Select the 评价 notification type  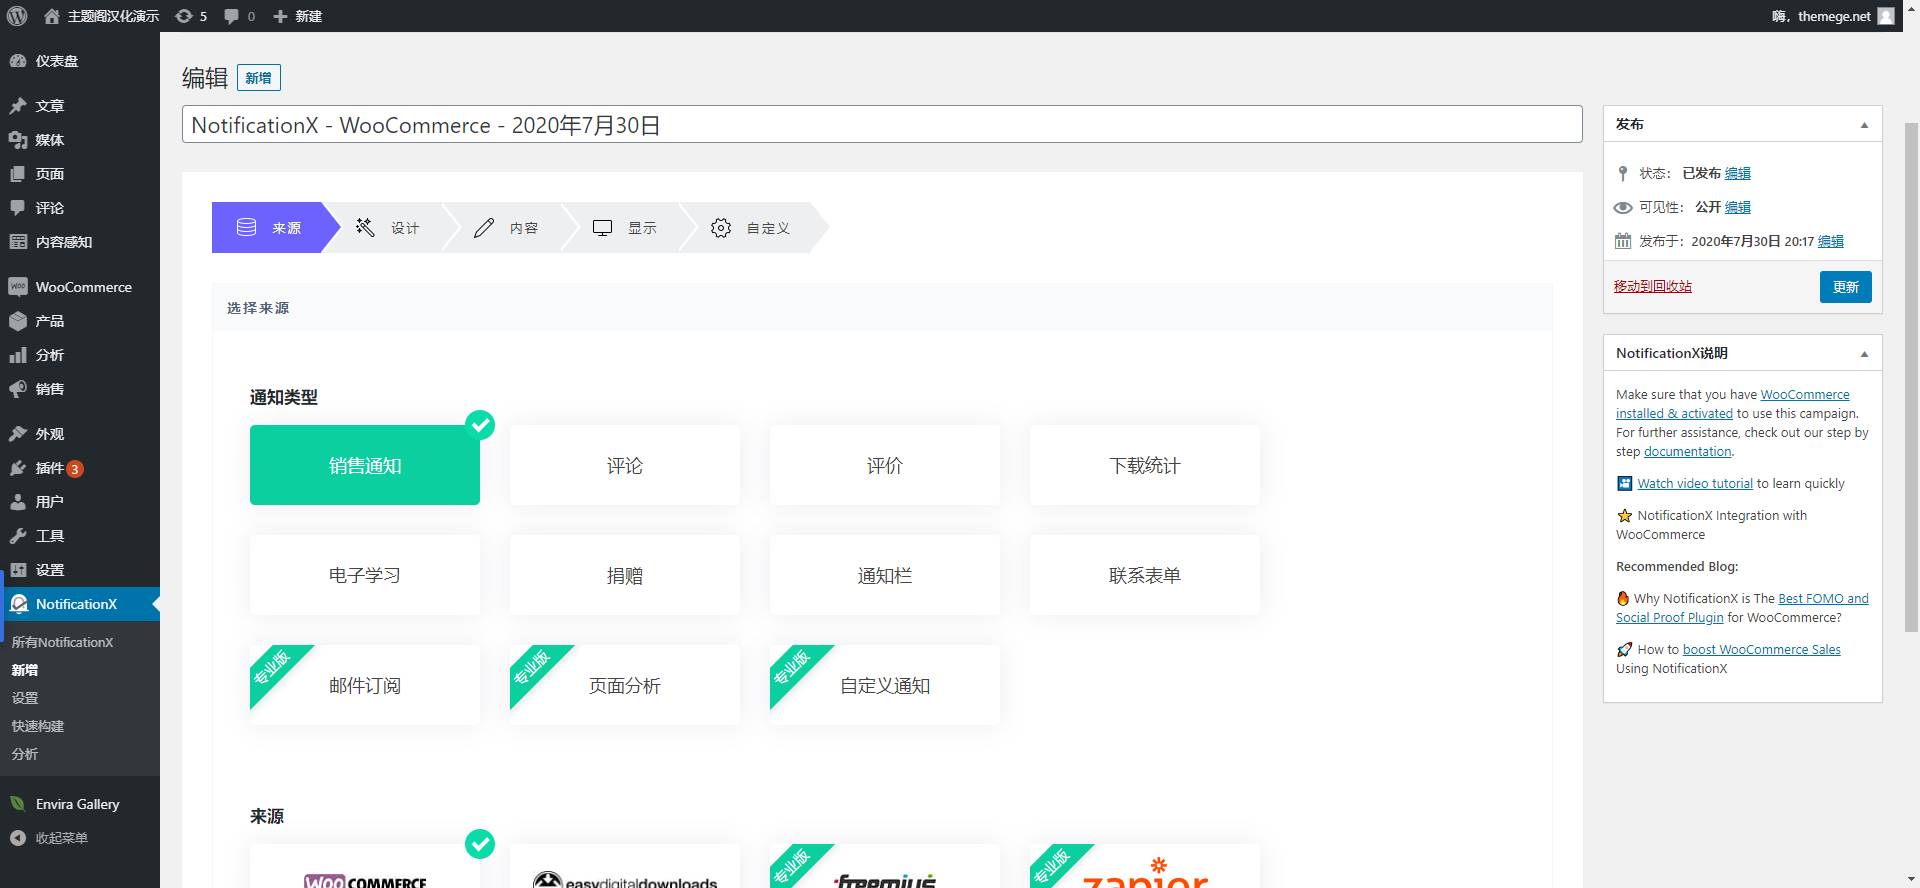[885, 465]
